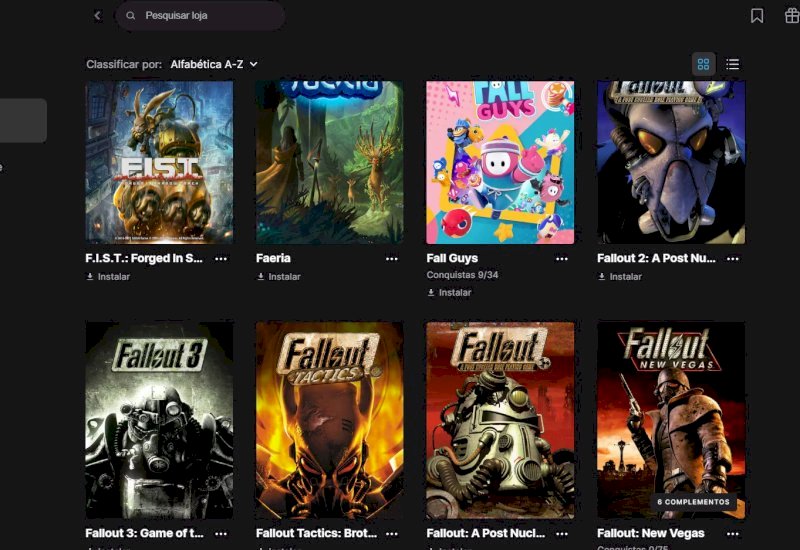The height and width of the screenshot is (550, 800).
Task: Open the three-dot menu for Faeria
Action: click(x=392, y=258)
